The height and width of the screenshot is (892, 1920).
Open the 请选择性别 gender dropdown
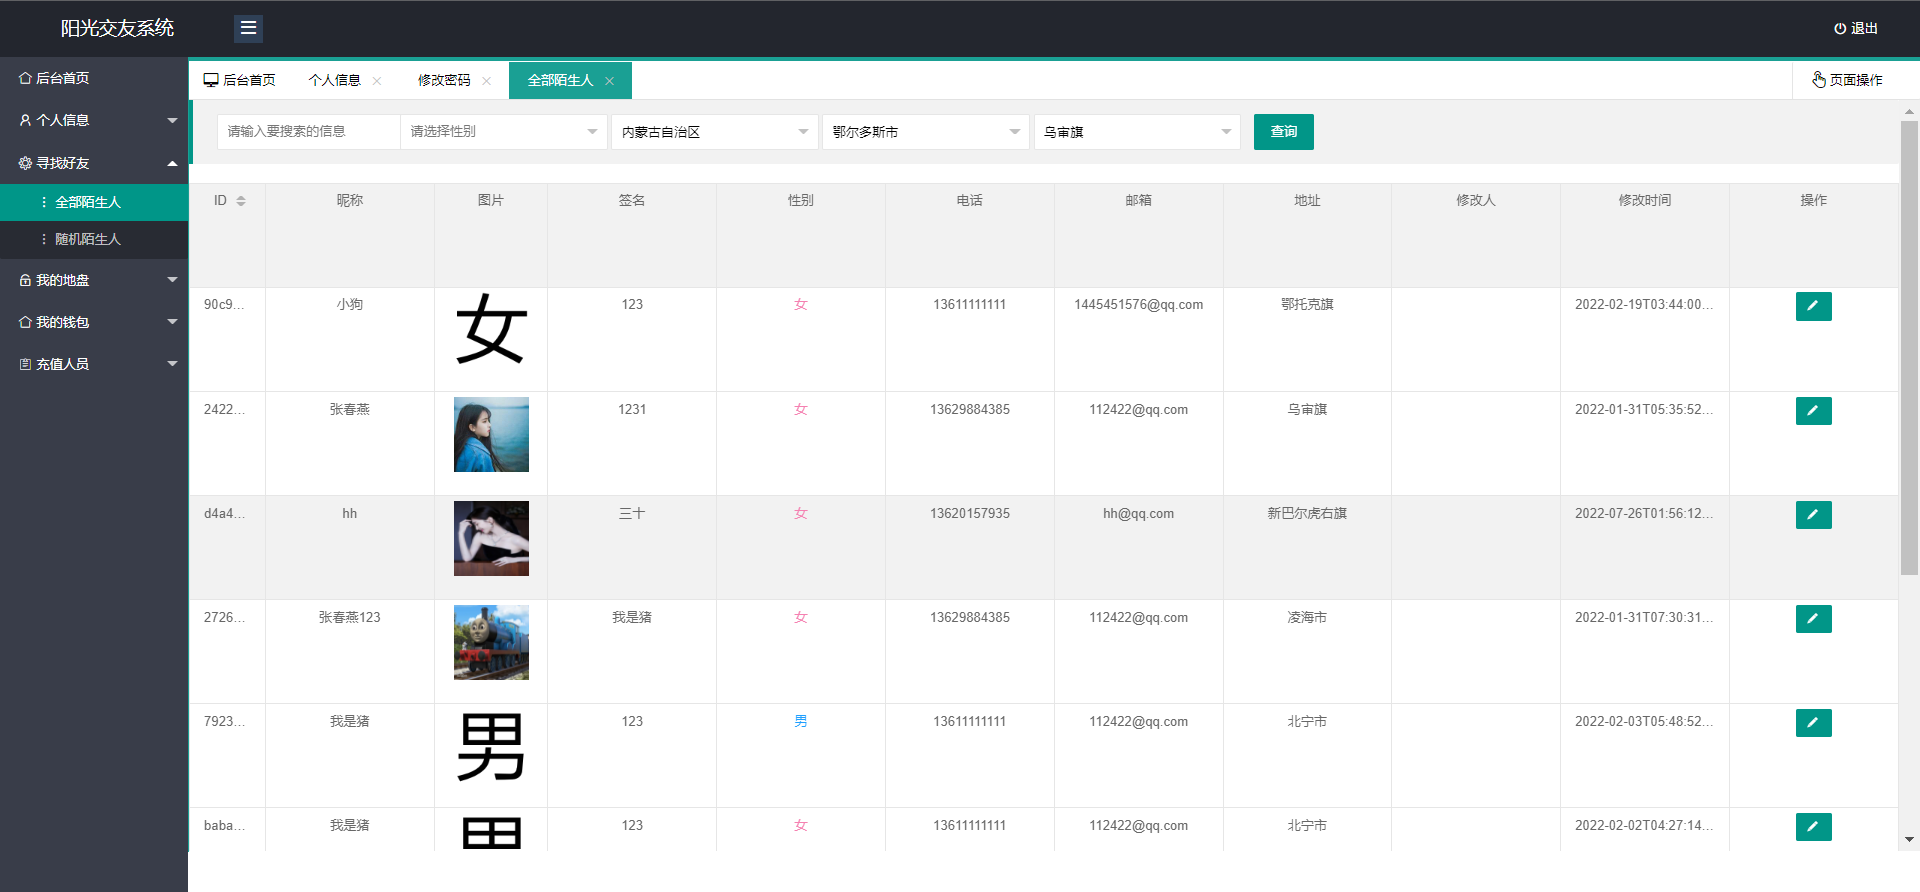click(503, 132)
